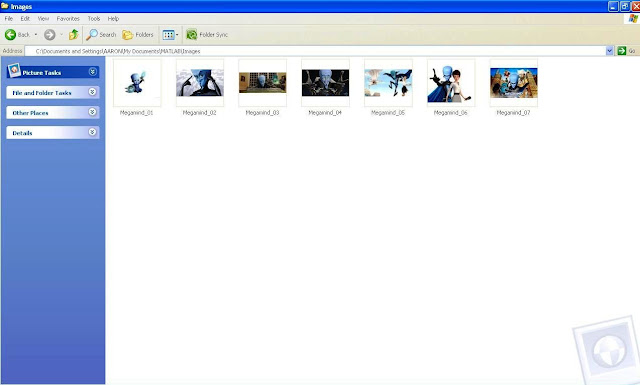Click the Megamind_02 file name label
Image resolution: width=640 pixels, height=385 pixels.
[x=200, y=113]
